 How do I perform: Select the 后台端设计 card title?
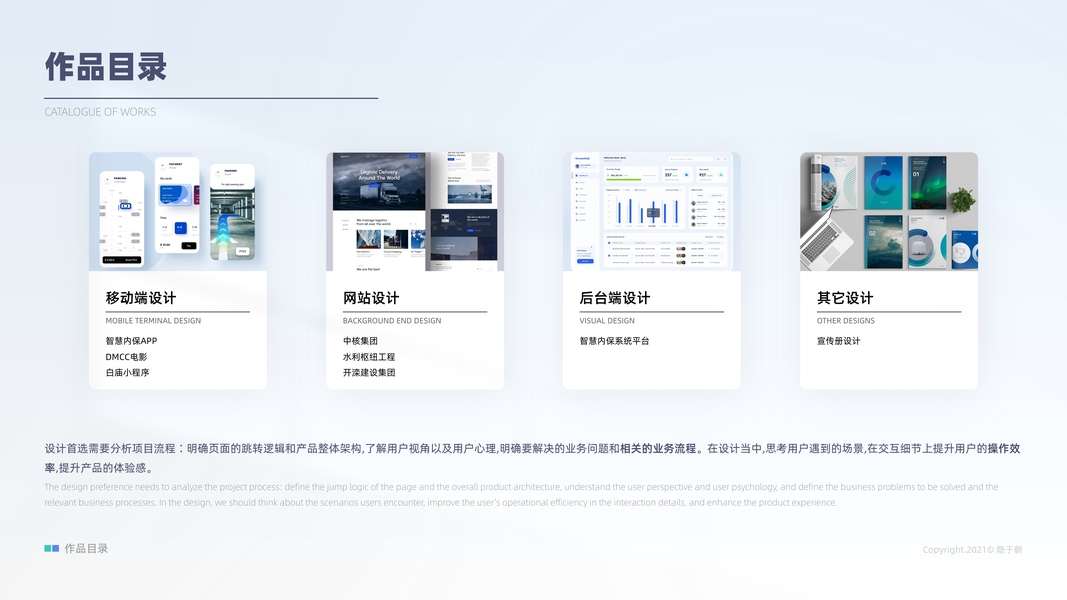(x=614, y=298)
